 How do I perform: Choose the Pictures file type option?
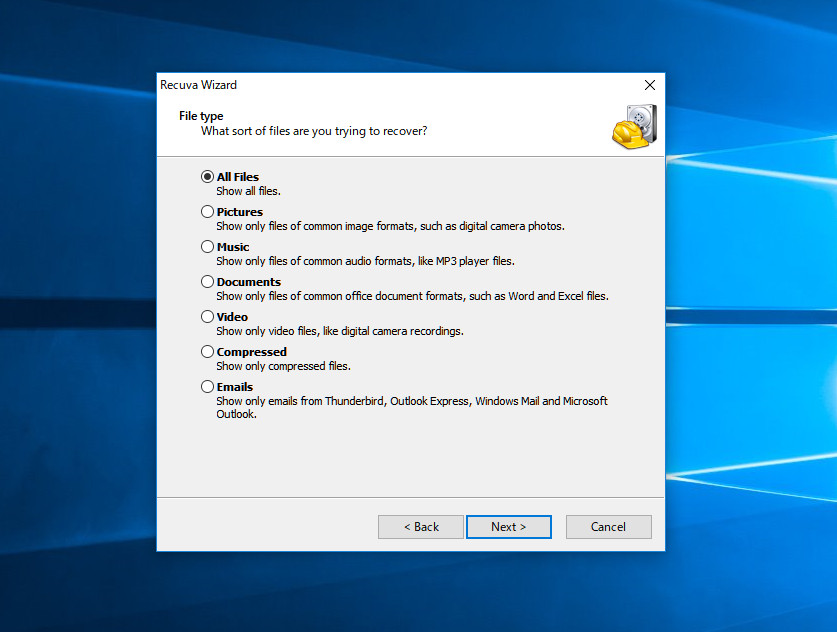click(x=208, y=212)
